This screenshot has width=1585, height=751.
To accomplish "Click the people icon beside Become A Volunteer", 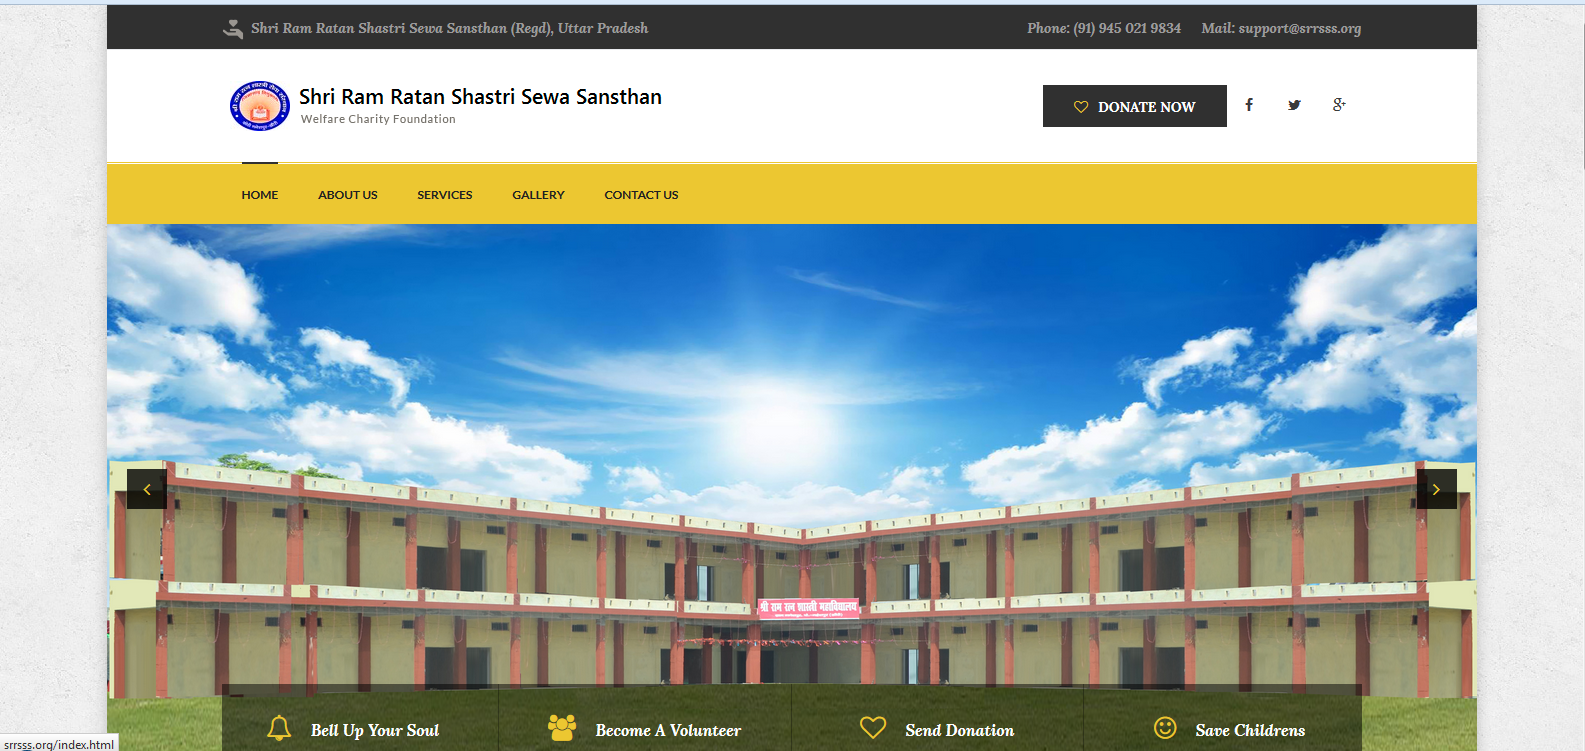I will [562, 728].
